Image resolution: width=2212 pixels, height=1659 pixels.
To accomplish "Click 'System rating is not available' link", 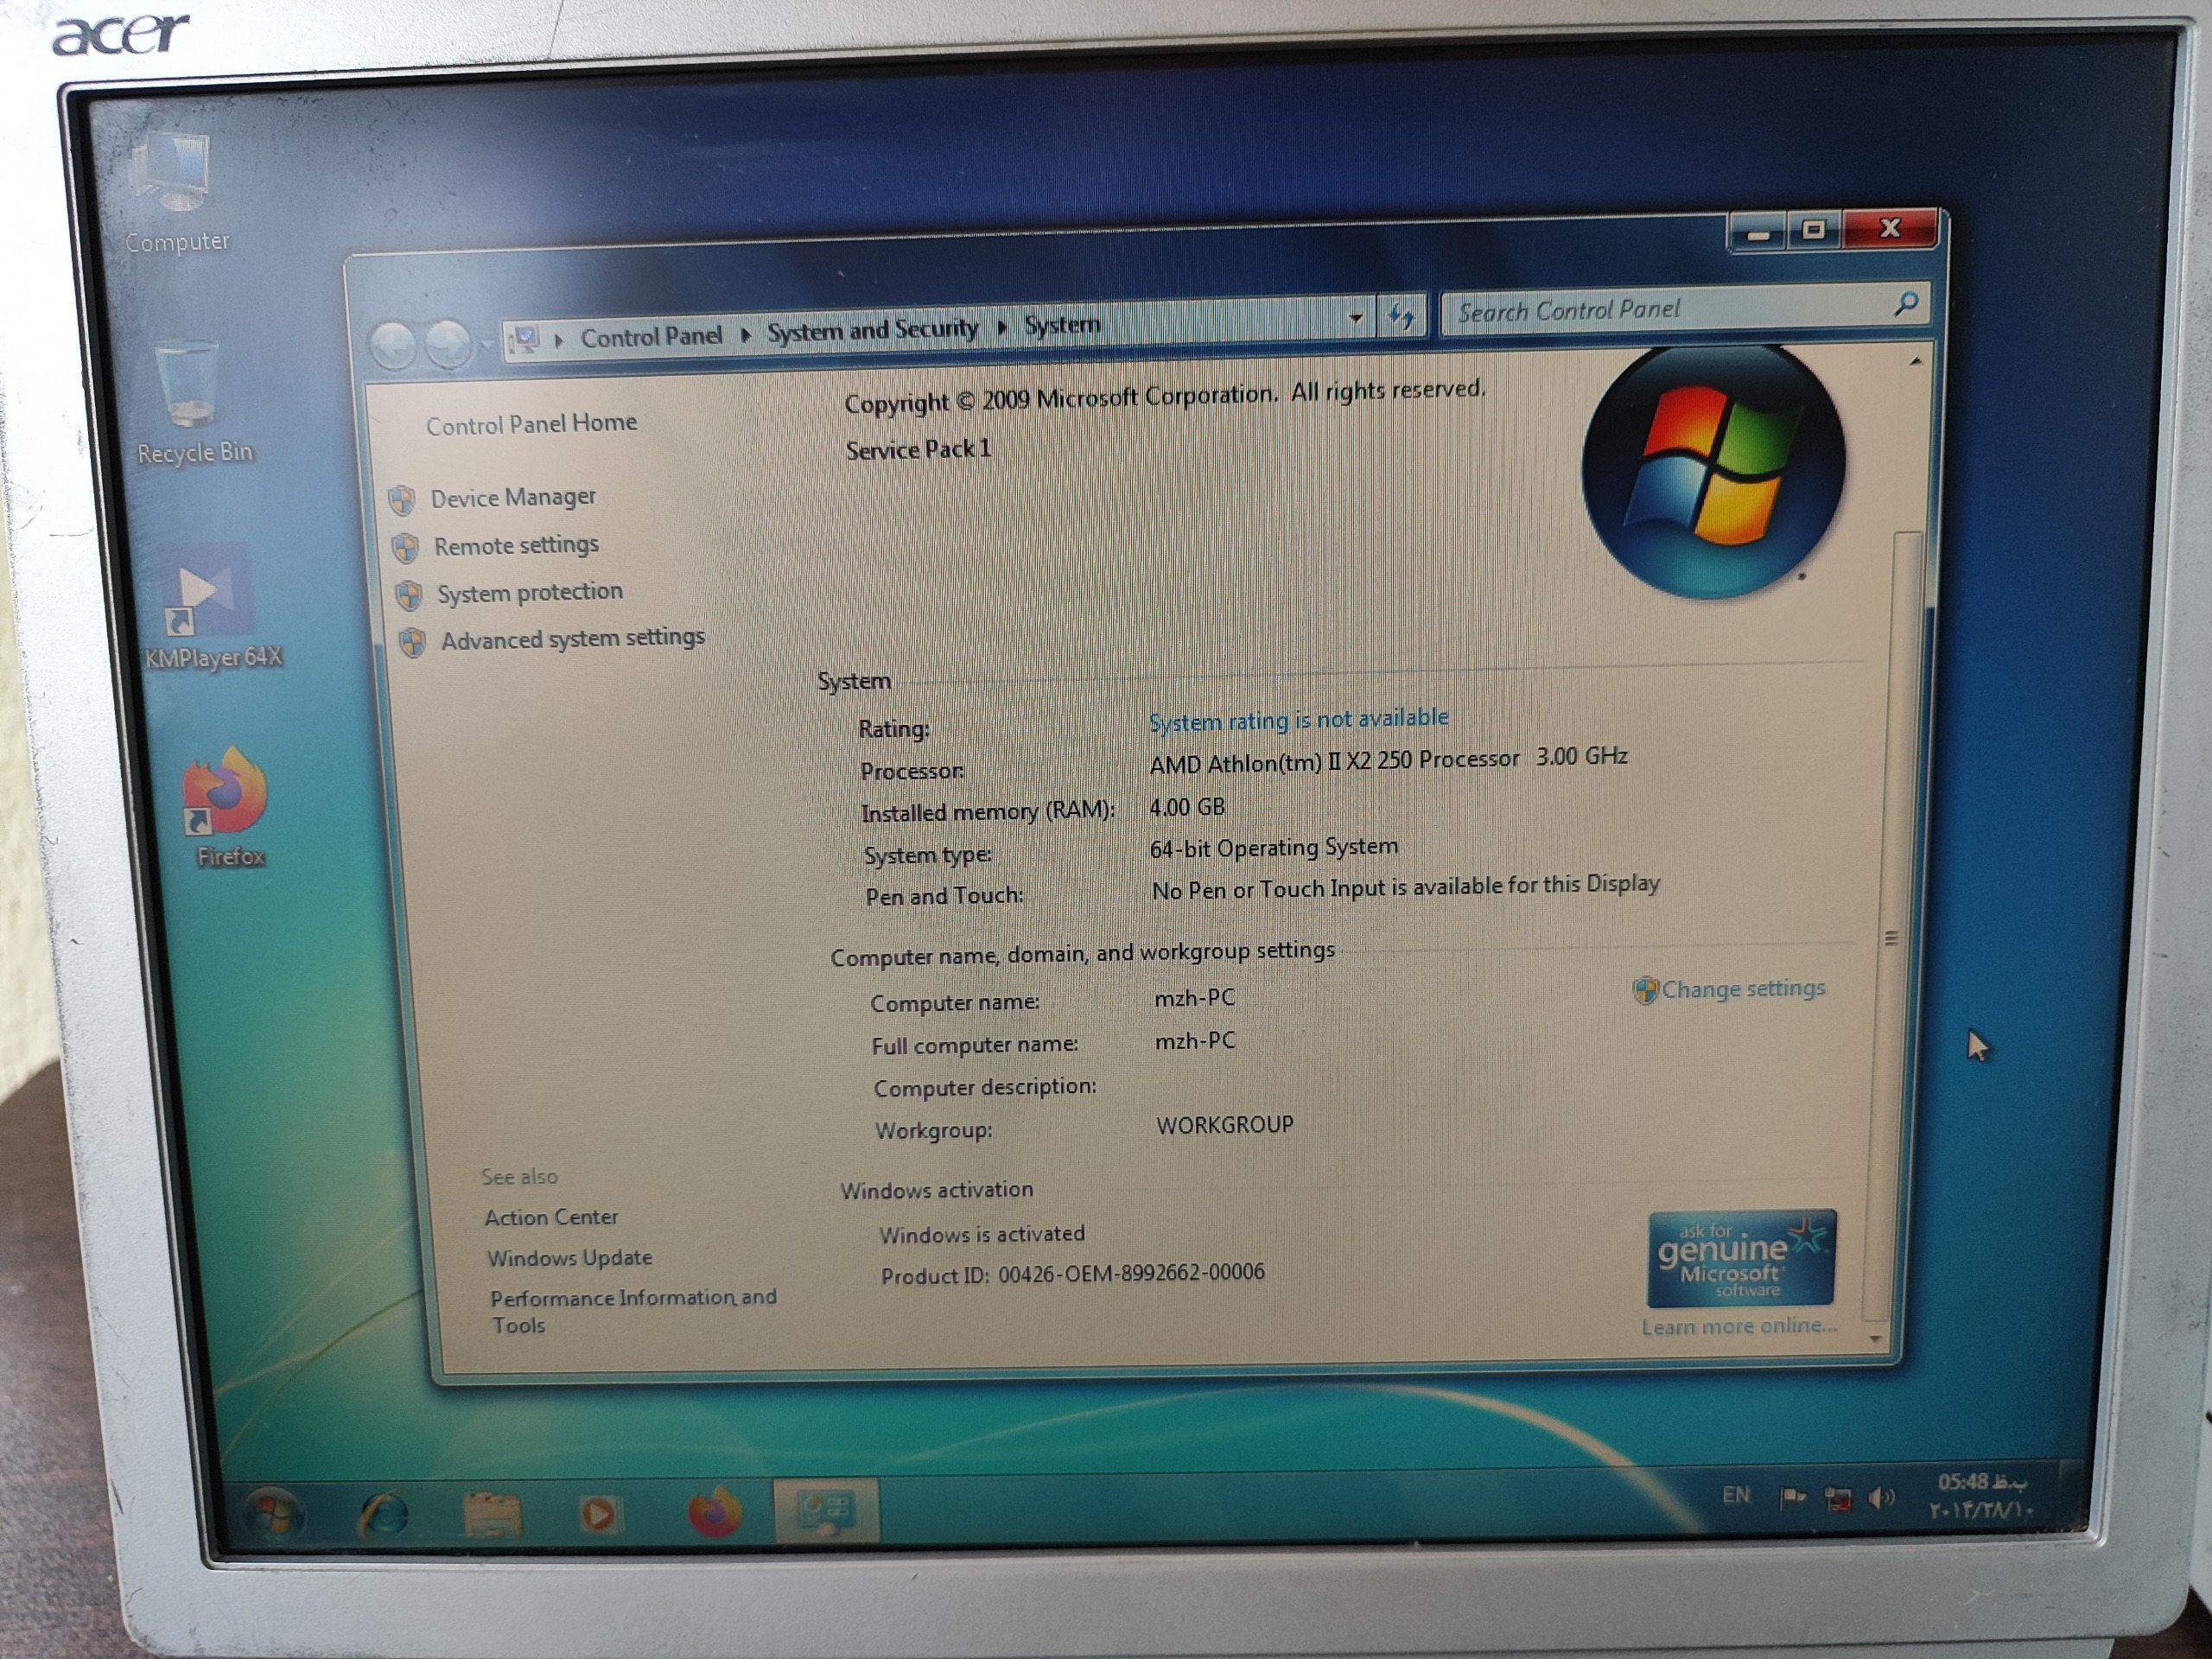I will coord(1298,719).
